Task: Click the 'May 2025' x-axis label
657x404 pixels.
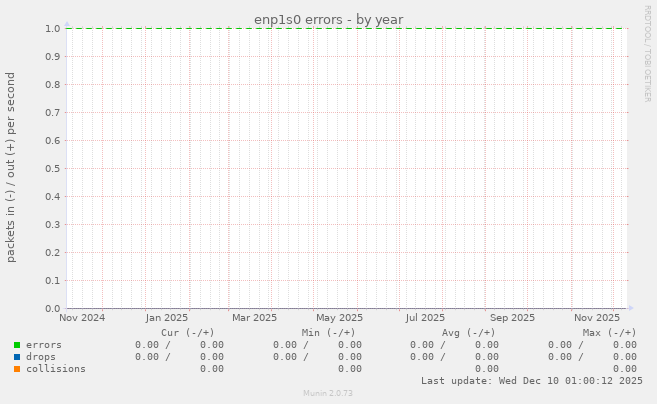Action: (x=339, y=318)
